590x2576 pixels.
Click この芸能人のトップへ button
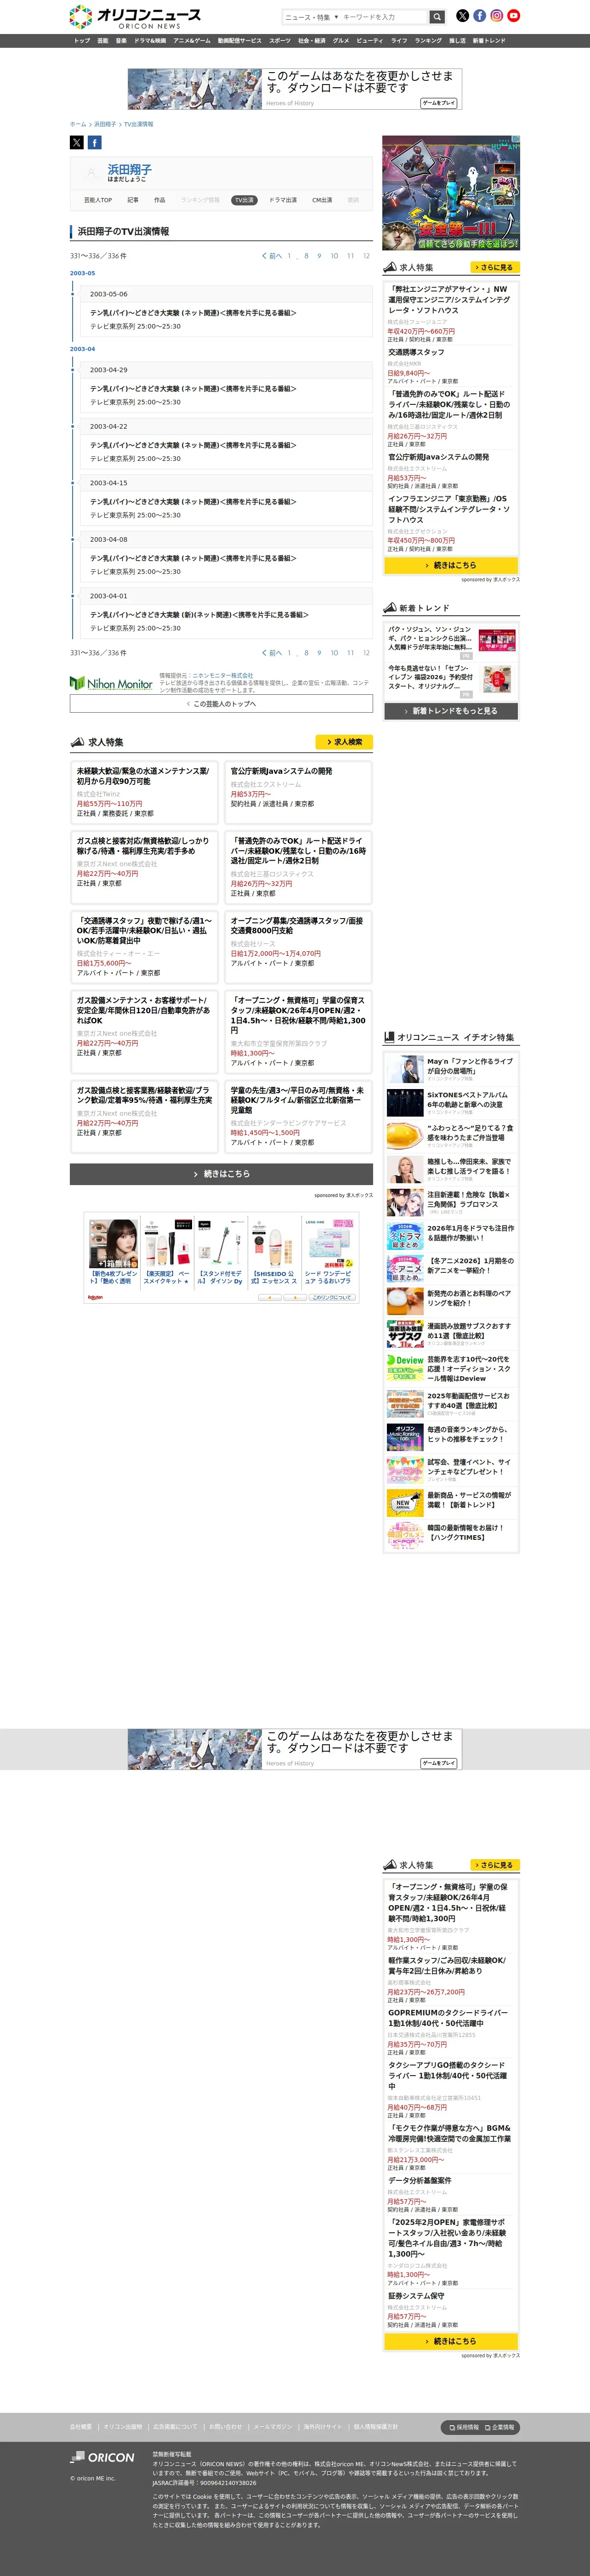[221, 704]
